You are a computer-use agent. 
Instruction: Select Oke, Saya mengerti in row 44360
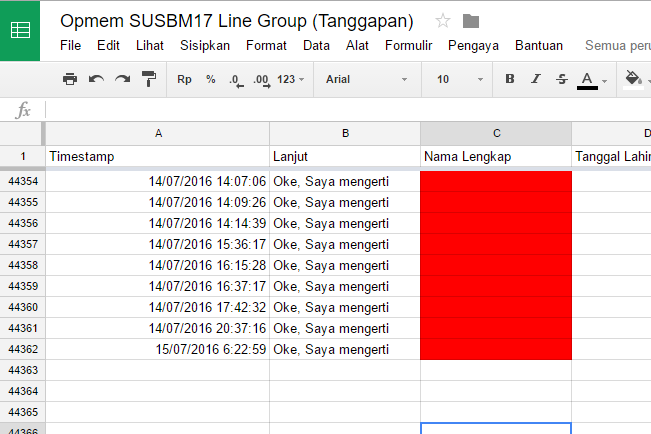pyautogui.click(x=345, y=307)
